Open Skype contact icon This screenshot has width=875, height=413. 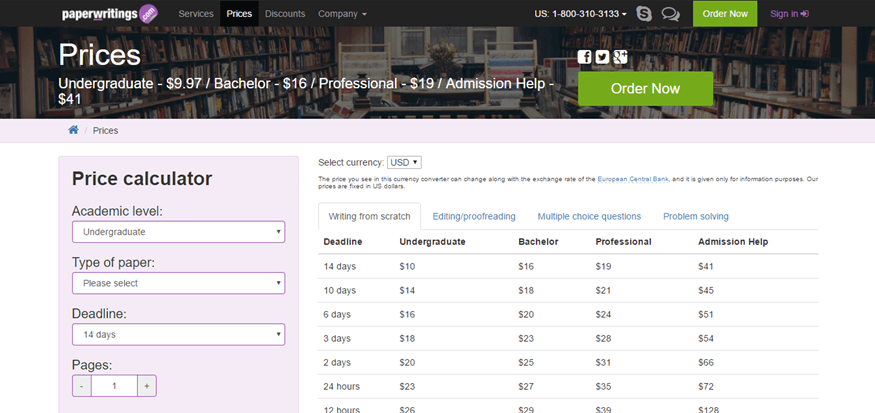pyautogui.click(x=644, y=13)
